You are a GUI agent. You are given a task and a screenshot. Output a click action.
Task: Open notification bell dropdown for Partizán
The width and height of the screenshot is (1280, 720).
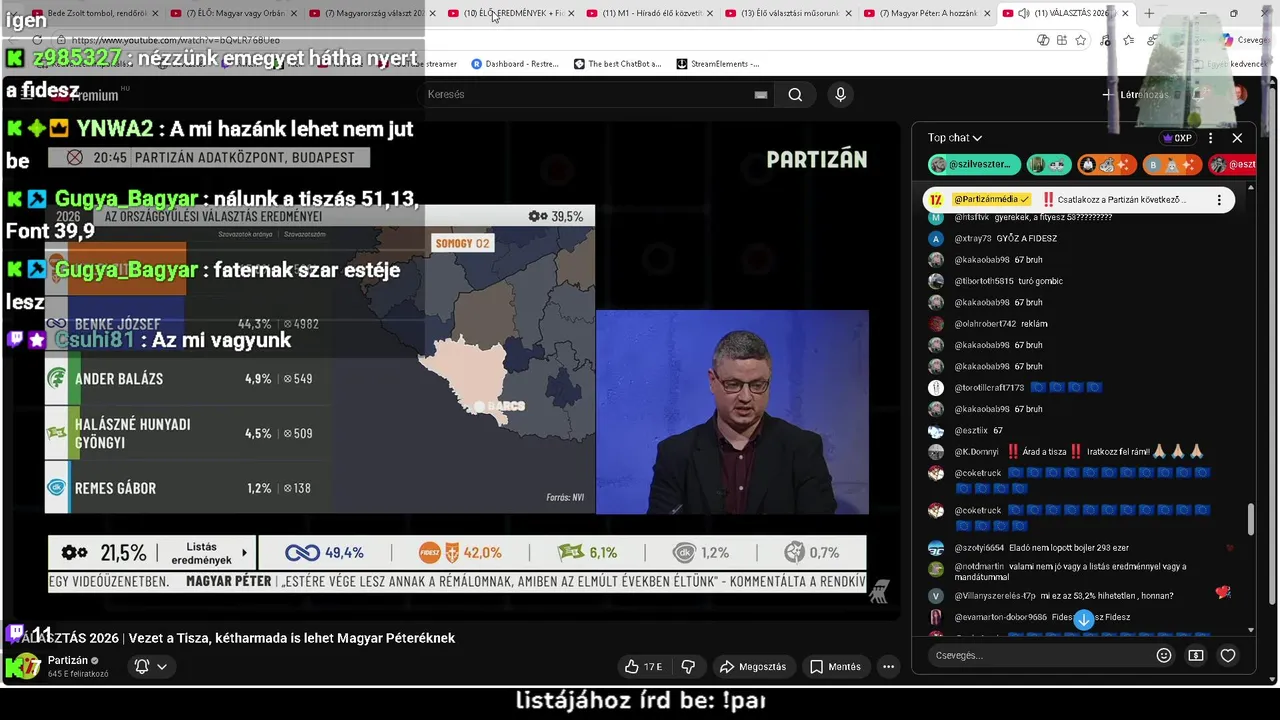coord(151,666)
